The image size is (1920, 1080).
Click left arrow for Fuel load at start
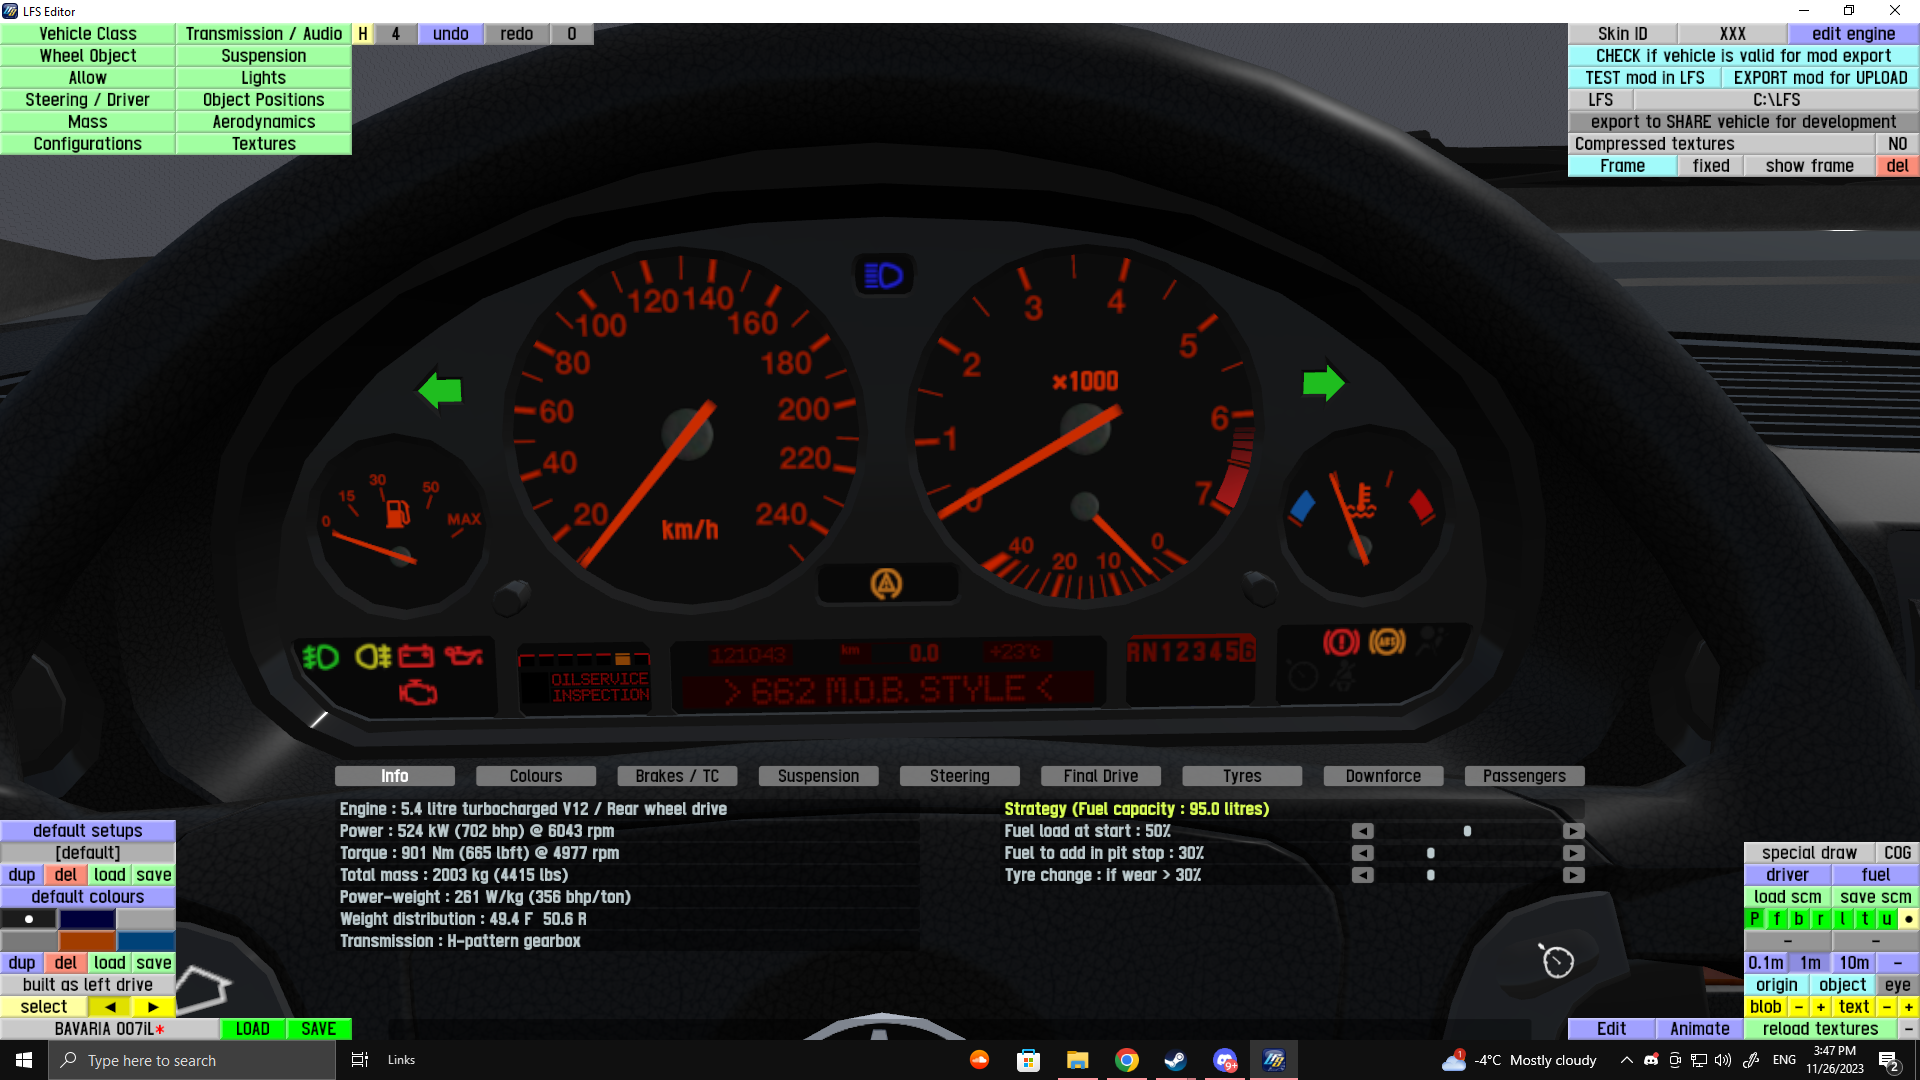pos(1363,831)
